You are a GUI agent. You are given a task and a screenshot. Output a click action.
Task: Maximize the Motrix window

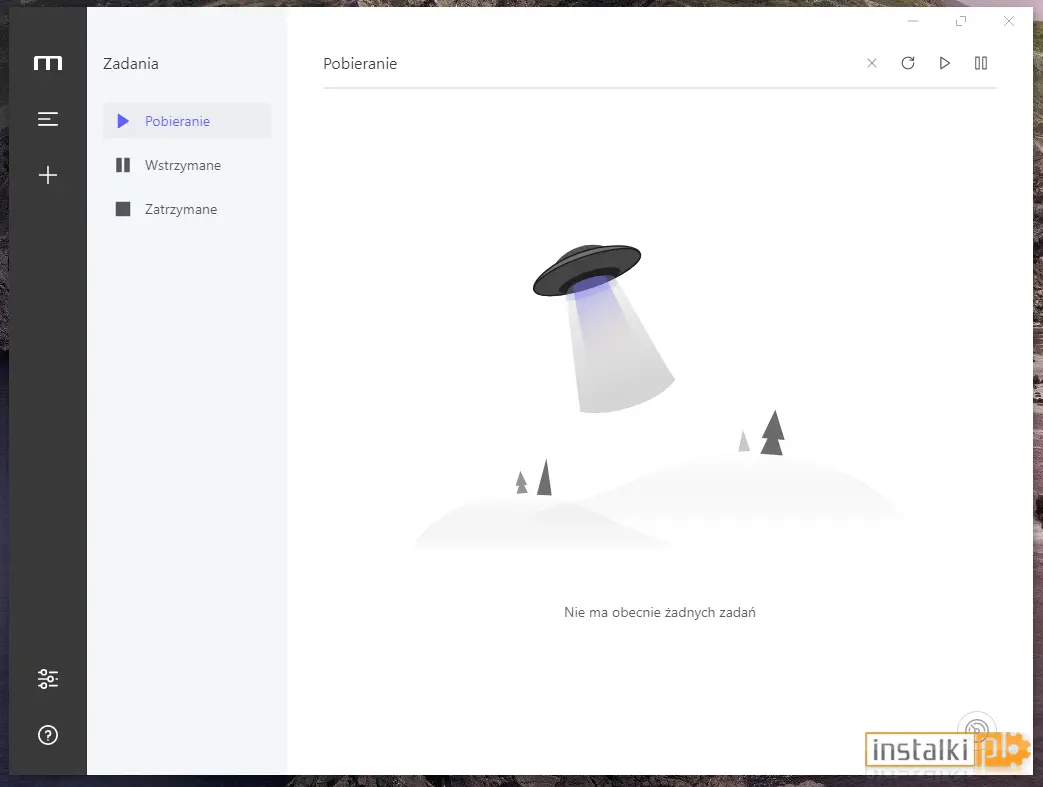tap(961, 21)
